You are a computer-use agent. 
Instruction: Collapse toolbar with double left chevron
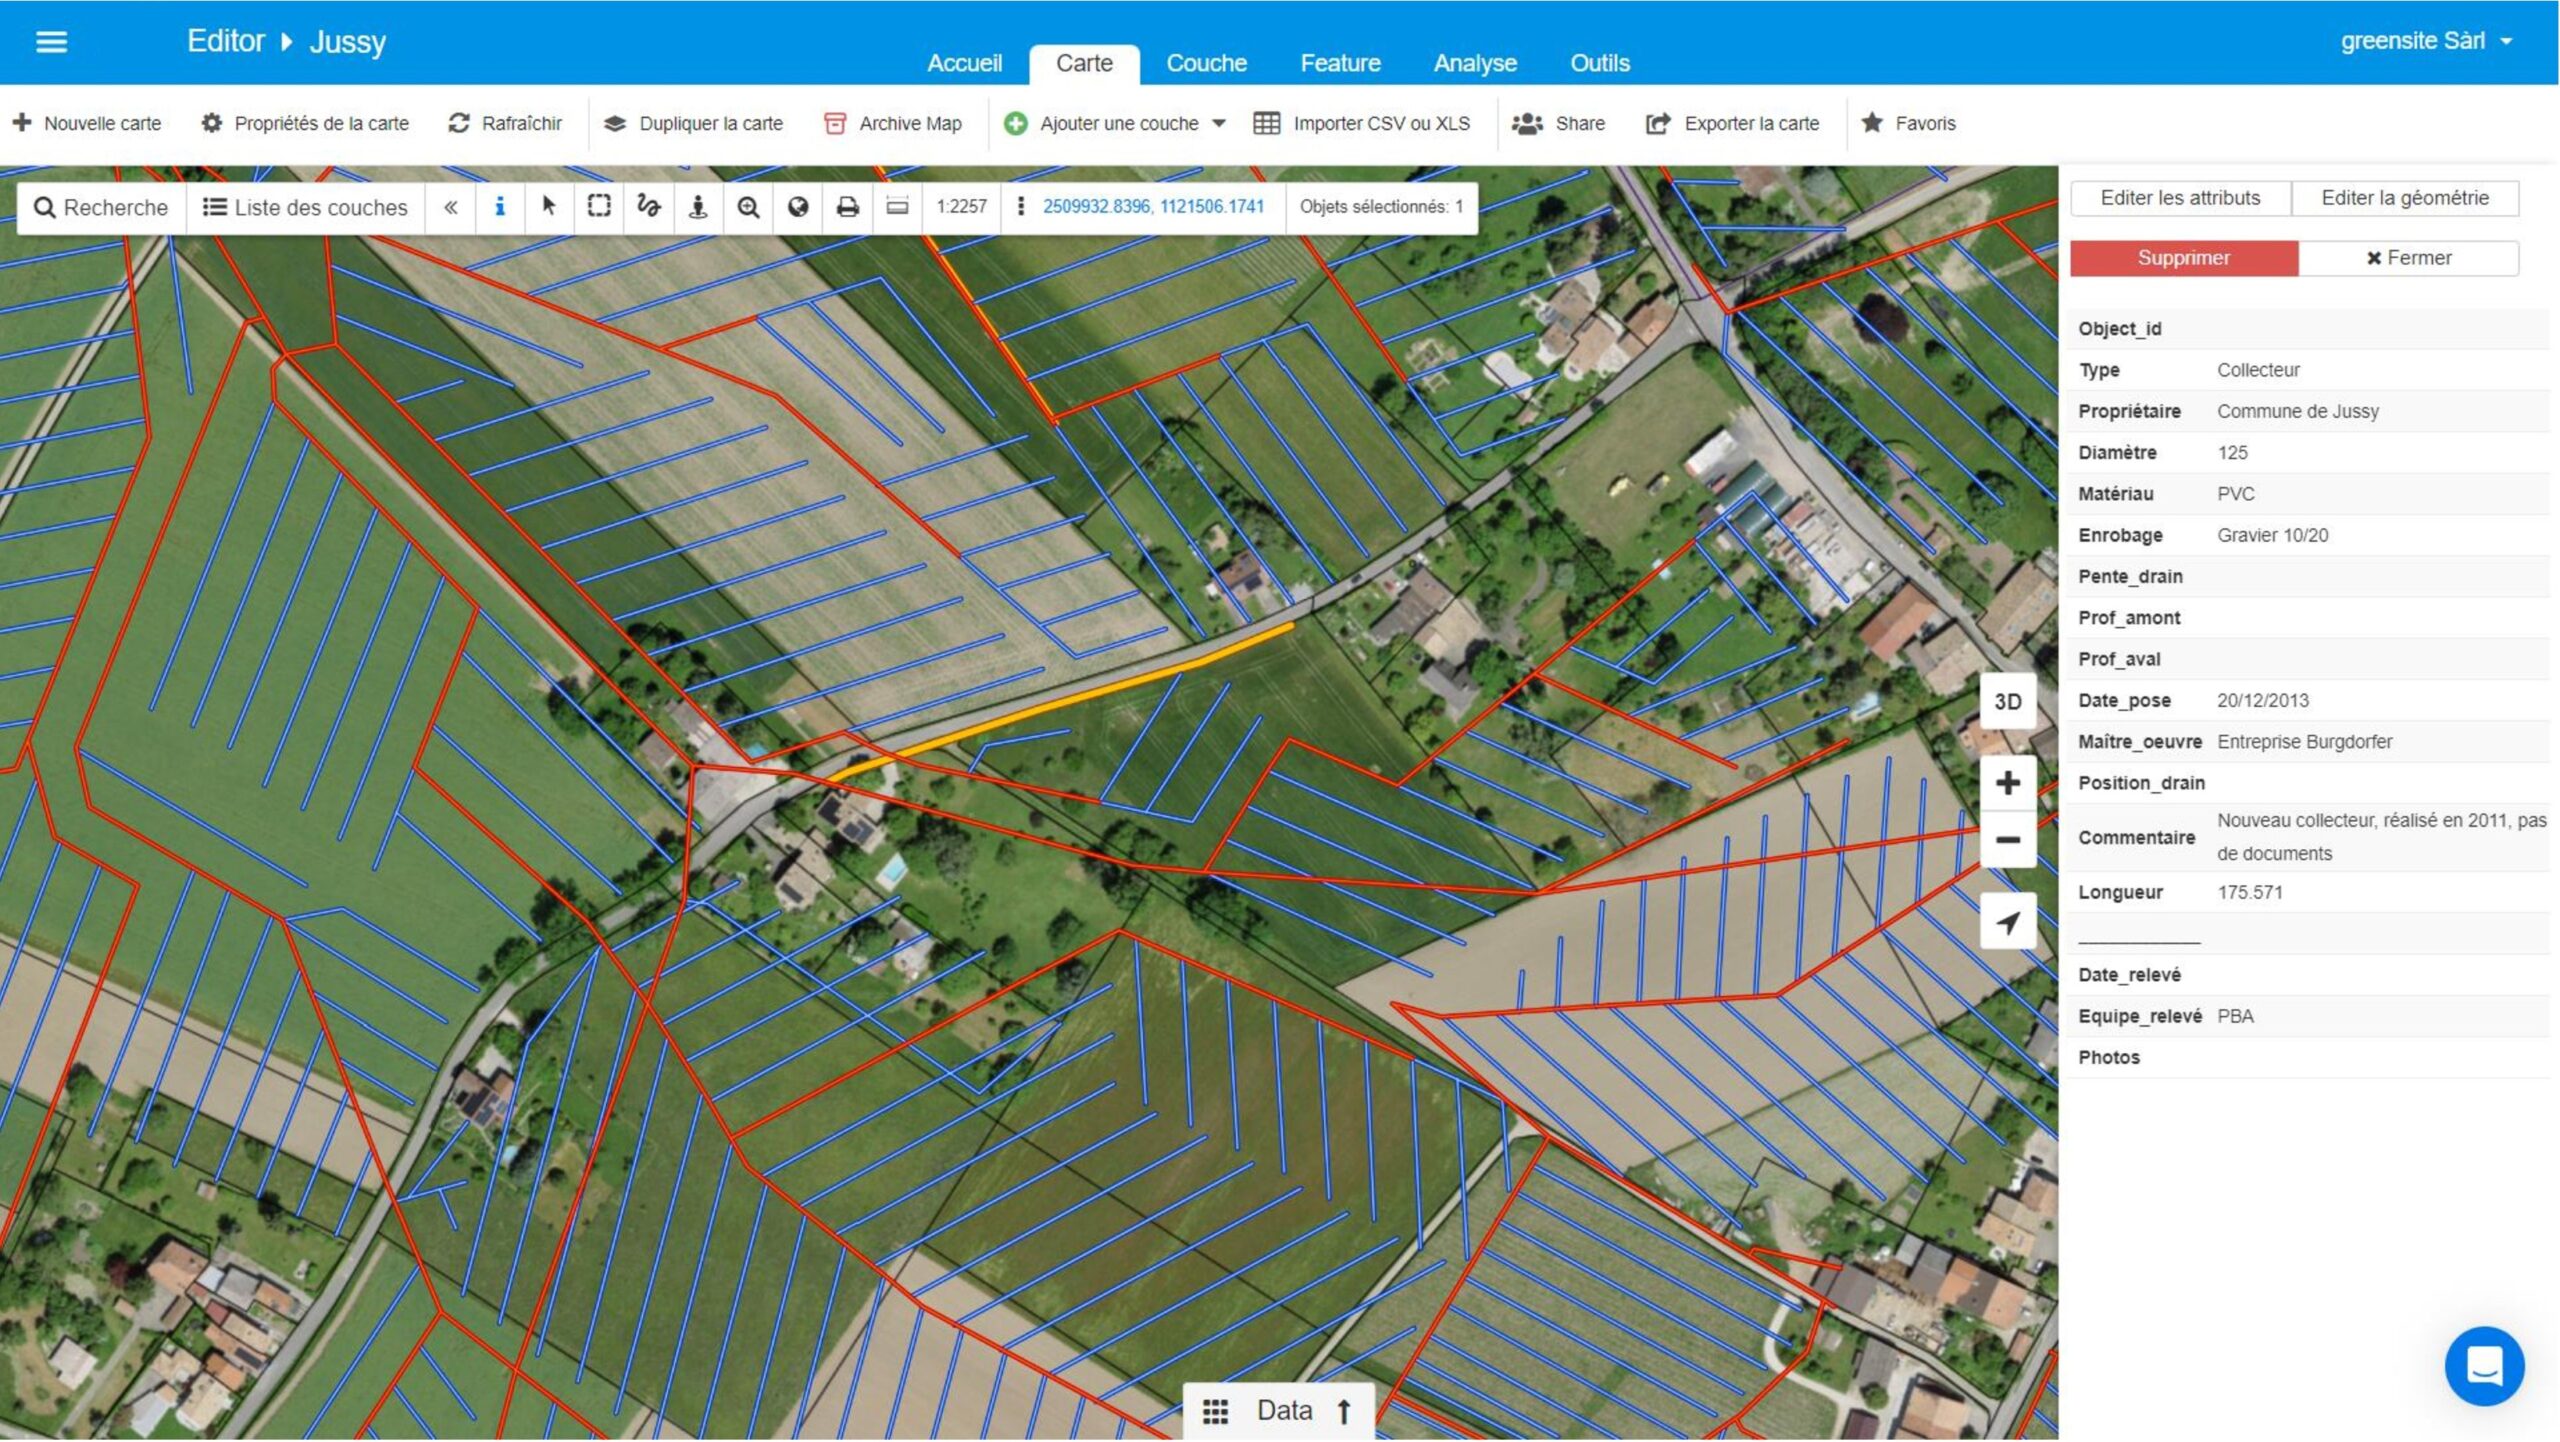pos(451,207)
